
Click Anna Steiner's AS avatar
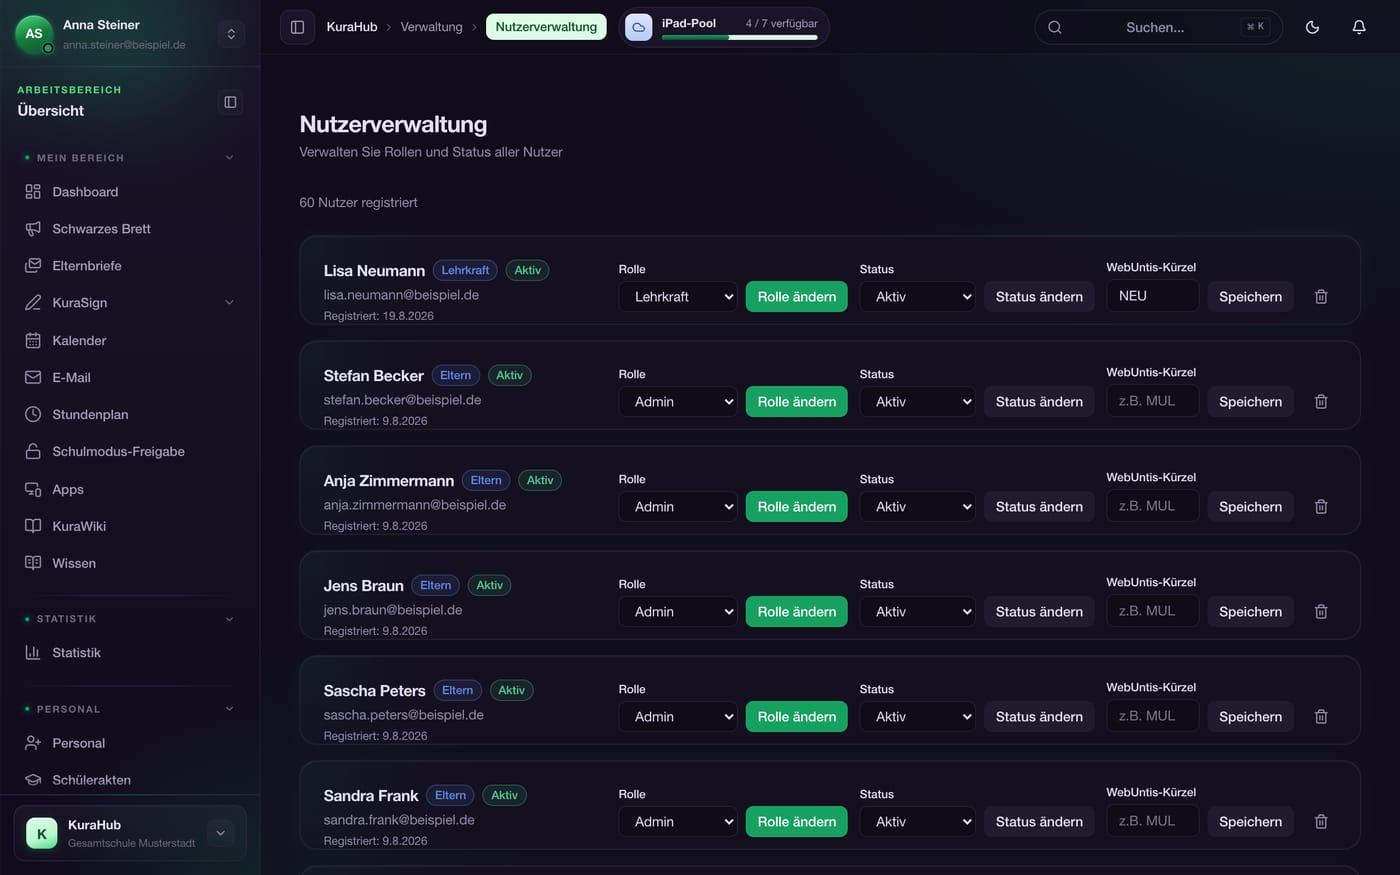click(x=34, y=34)
